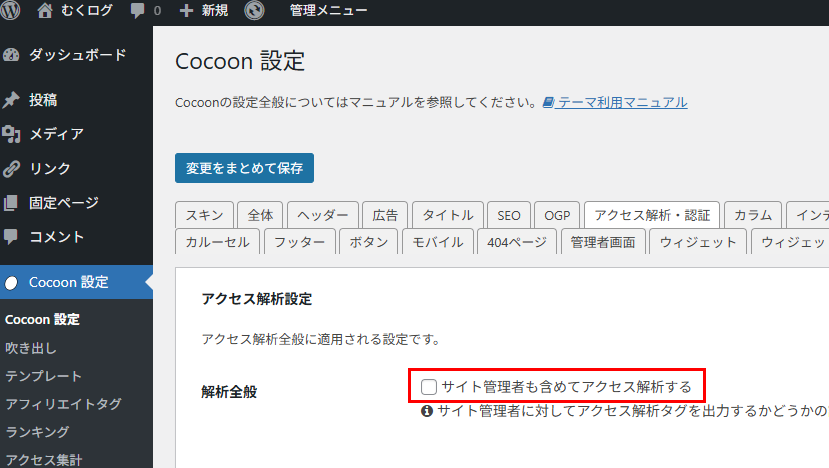Click the ダッシュボード gauge icon
829x468 pixels.
point(11,54)
